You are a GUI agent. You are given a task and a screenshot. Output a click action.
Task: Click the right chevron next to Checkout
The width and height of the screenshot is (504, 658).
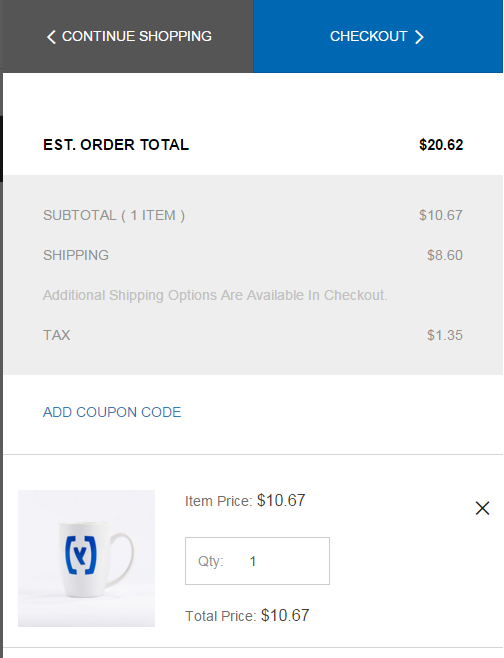(x=419, y=37)
